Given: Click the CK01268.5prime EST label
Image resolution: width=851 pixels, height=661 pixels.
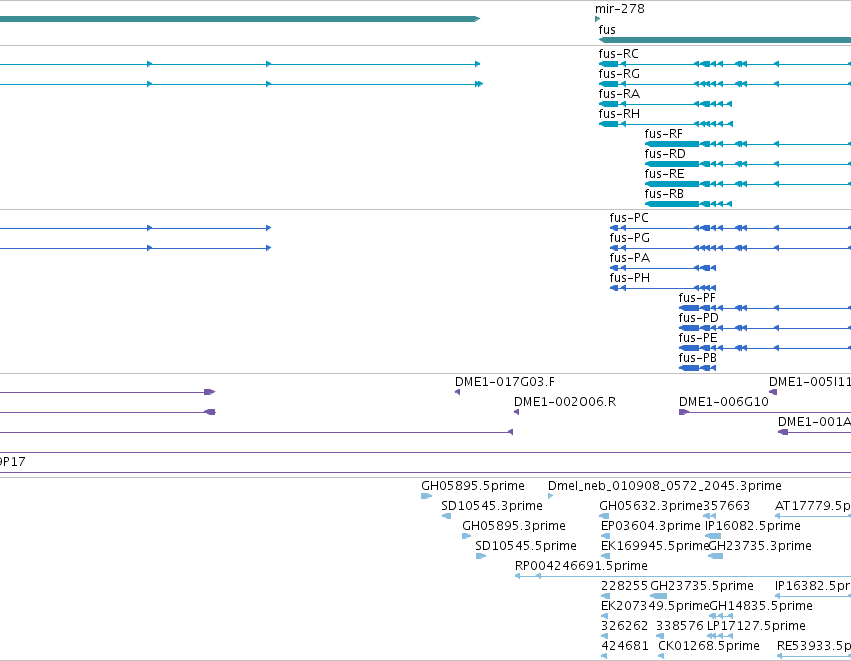Looking at the screenshot, I should coord(708,646).
